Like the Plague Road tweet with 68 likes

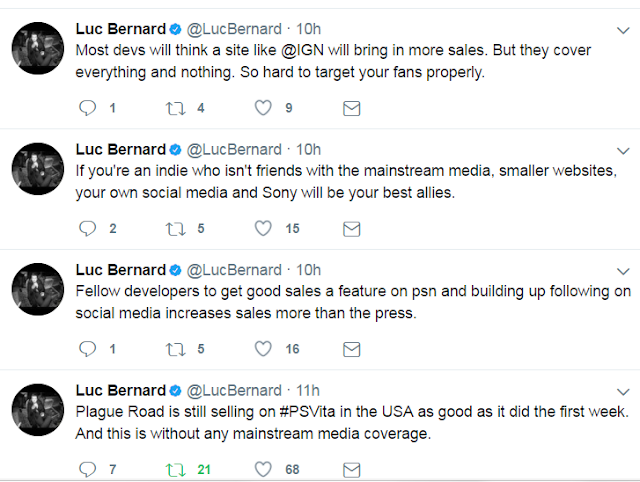[263, 469]
